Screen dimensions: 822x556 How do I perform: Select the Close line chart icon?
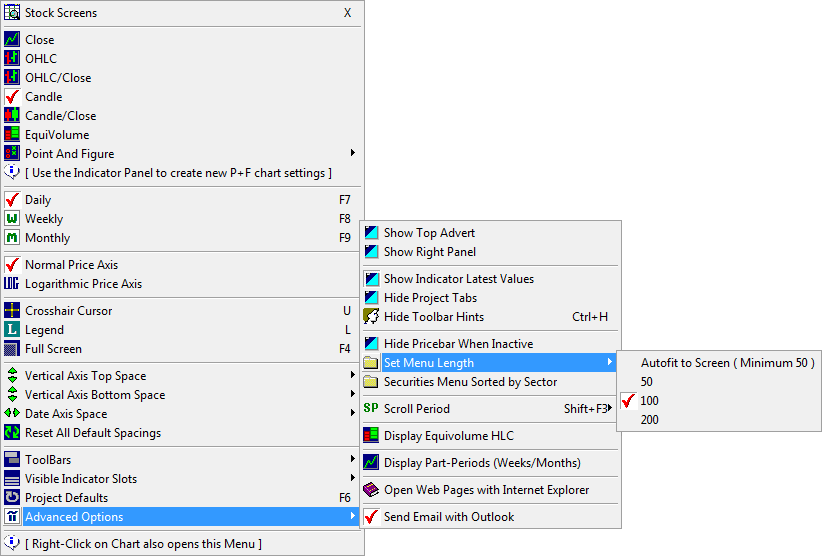pos(12,40)
